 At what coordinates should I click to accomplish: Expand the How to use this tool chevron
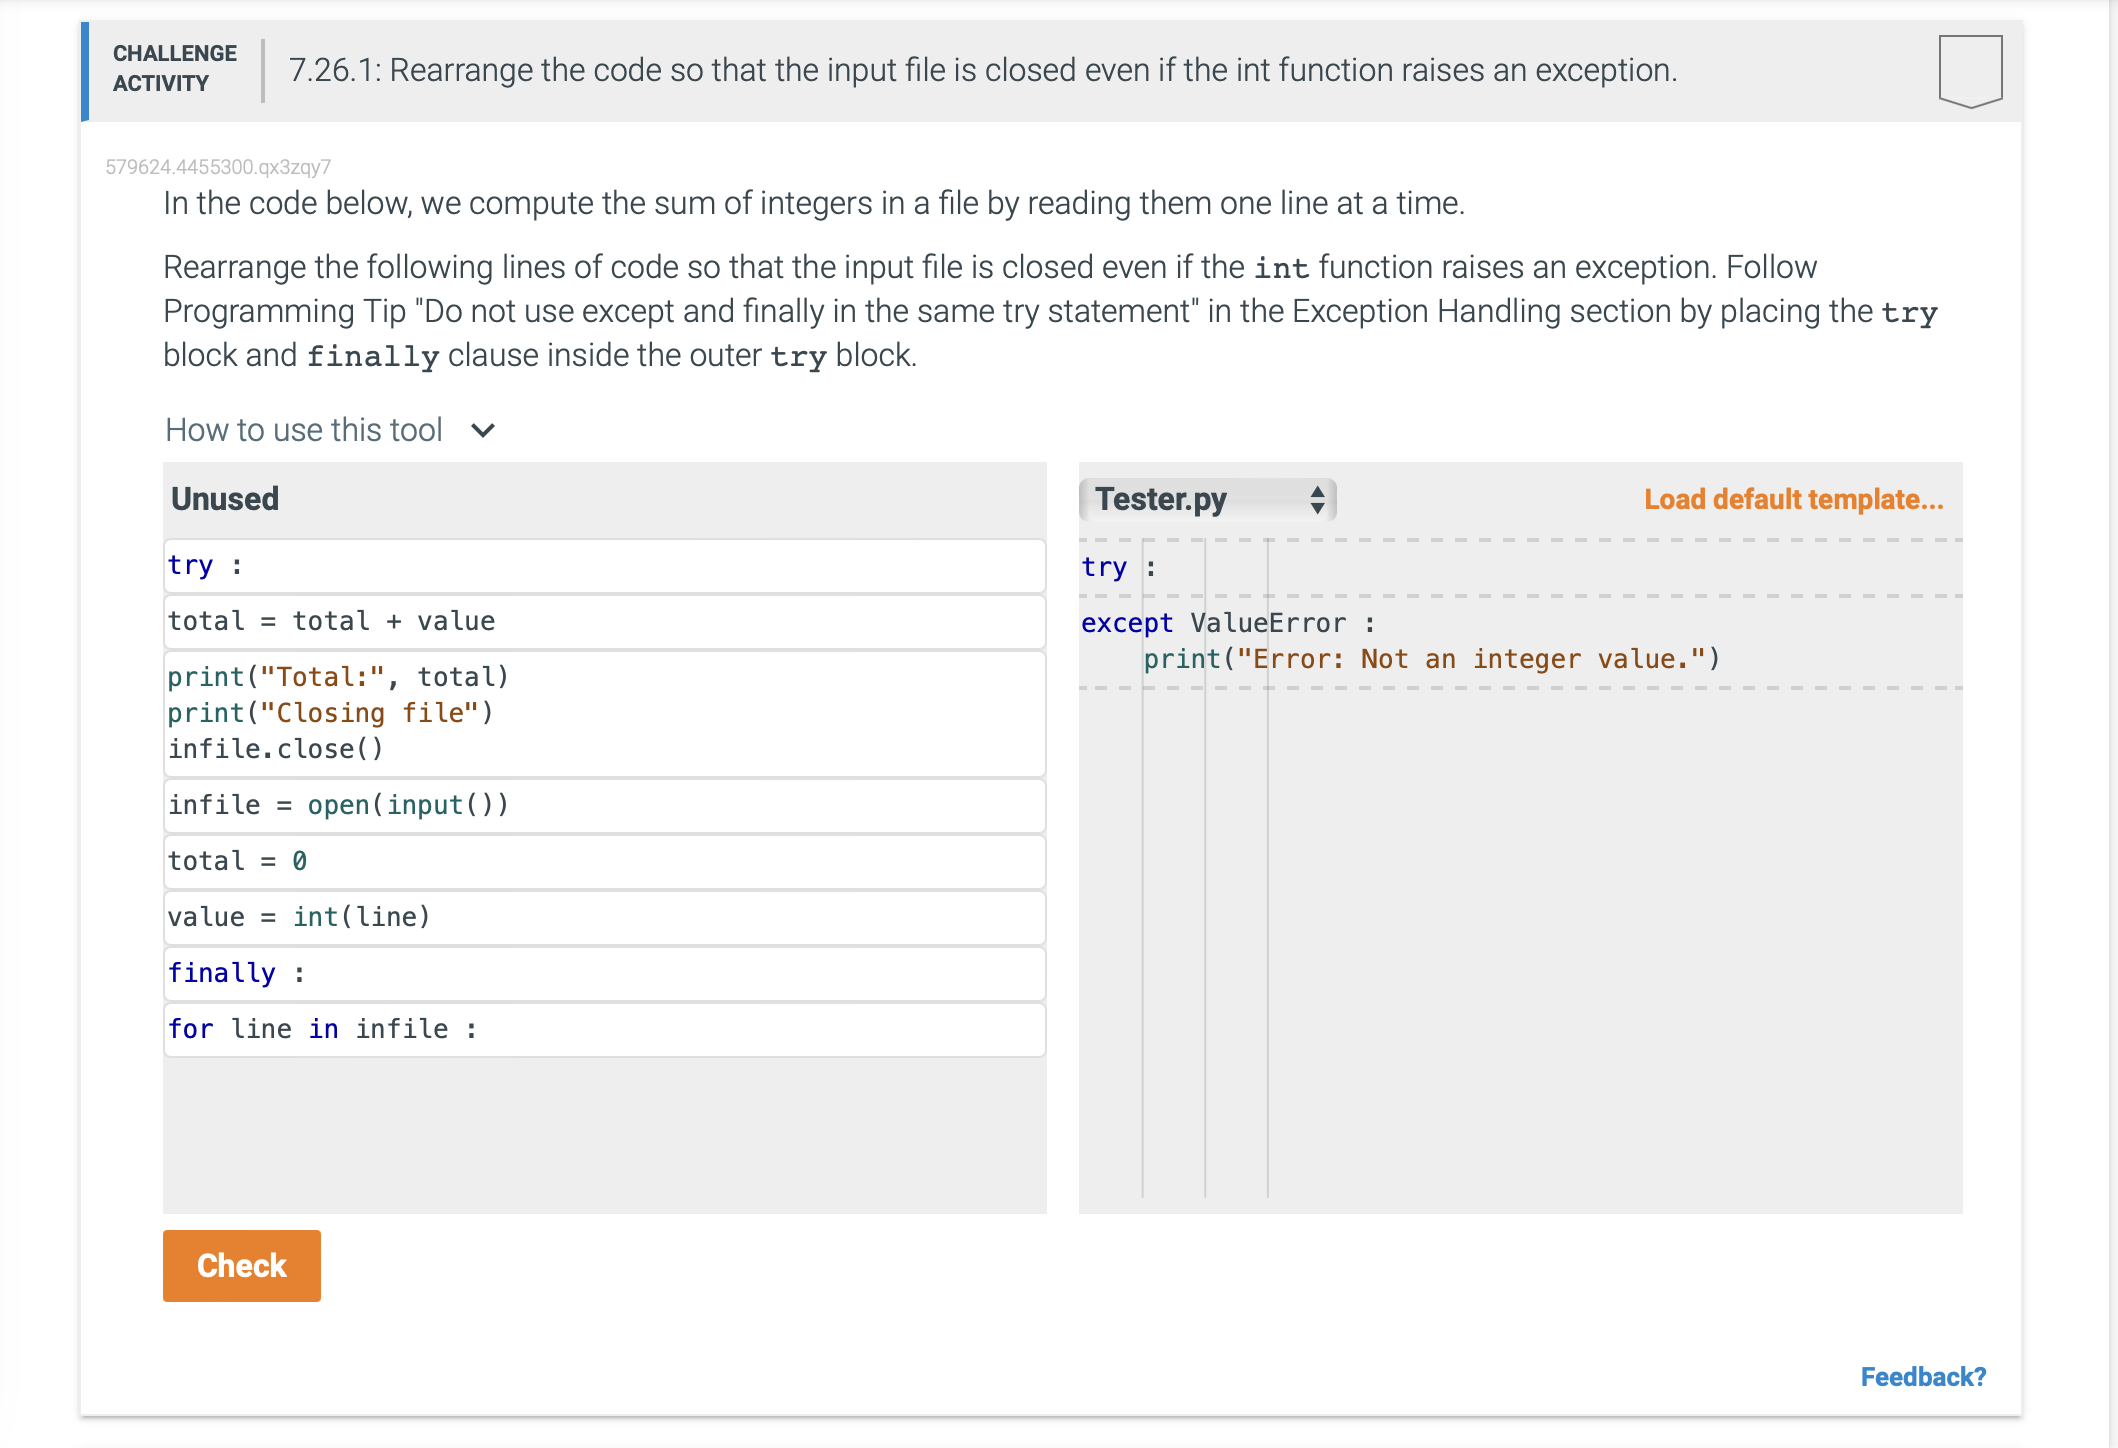coord(483,431)
